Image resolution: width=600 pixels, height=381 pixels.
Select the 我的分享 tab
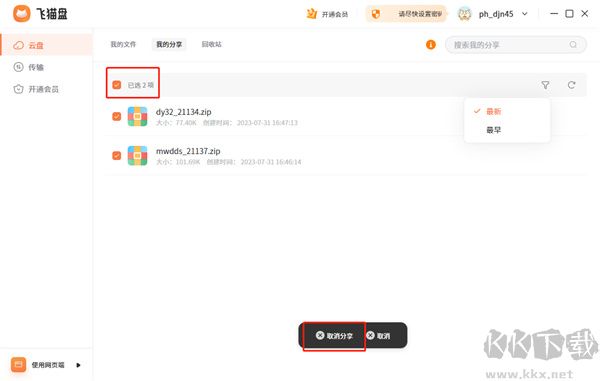[169, 44]
